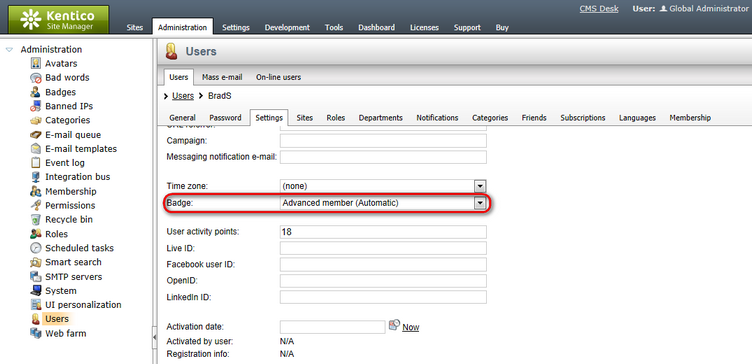Open the Departments user tab
The width and height of the screenshot is (752, 364).
380,117
